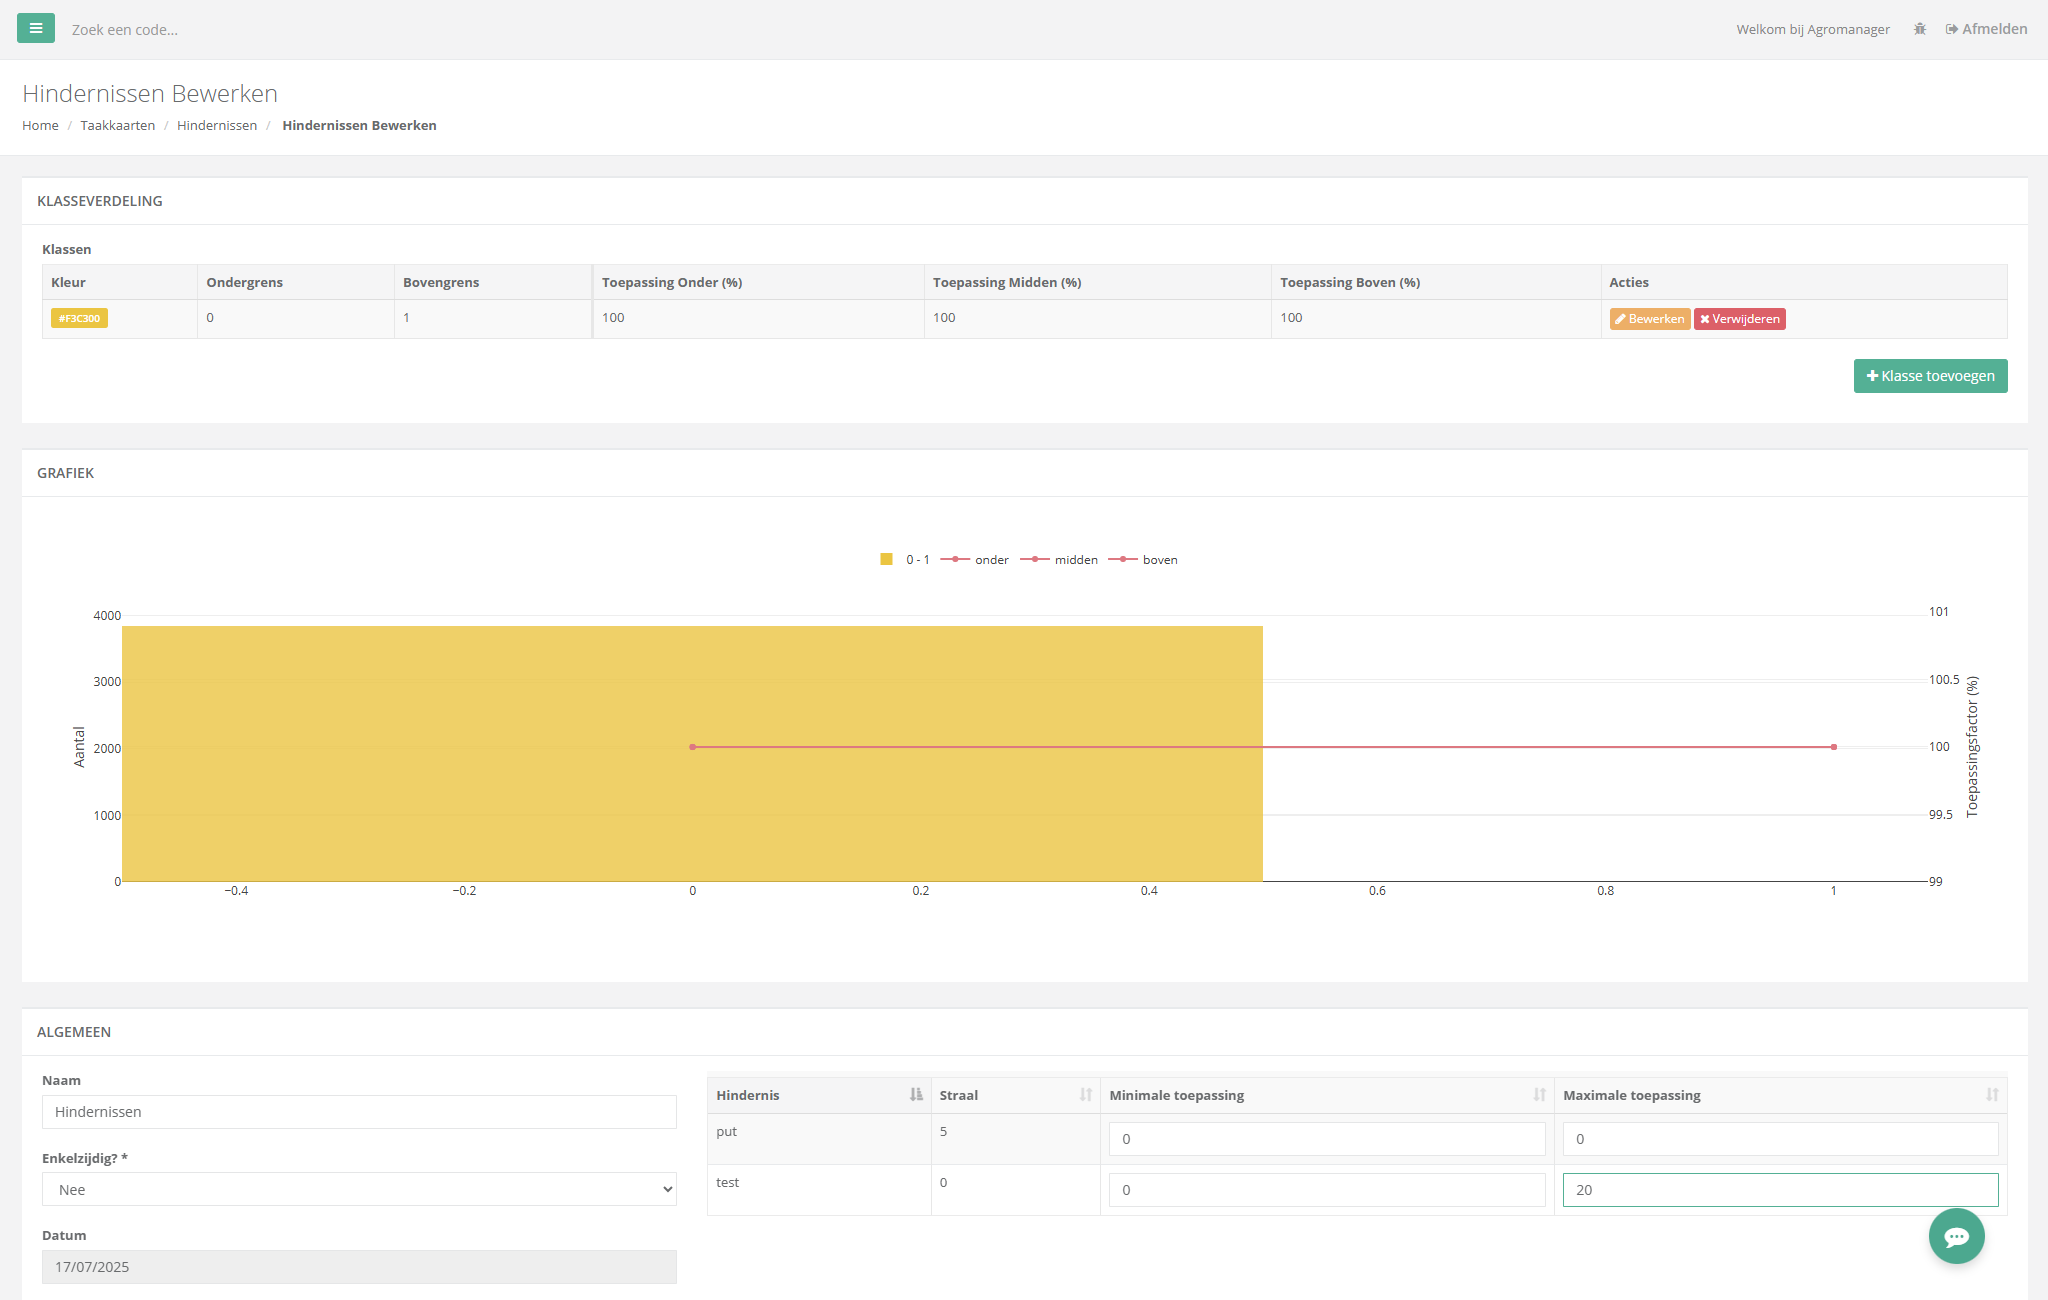This screenshot has width=2048, height=1300.
Task: Click Maximale toepassing field for test
Action: click(1780, 1190)
